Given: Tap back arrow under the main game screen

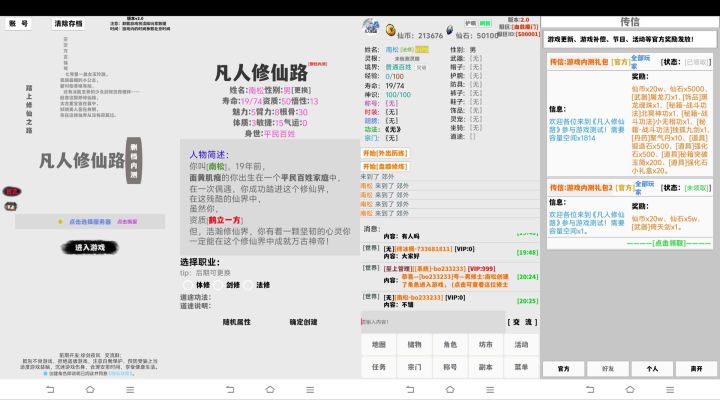Looking at the screenshot, I should tap(410, 389).
